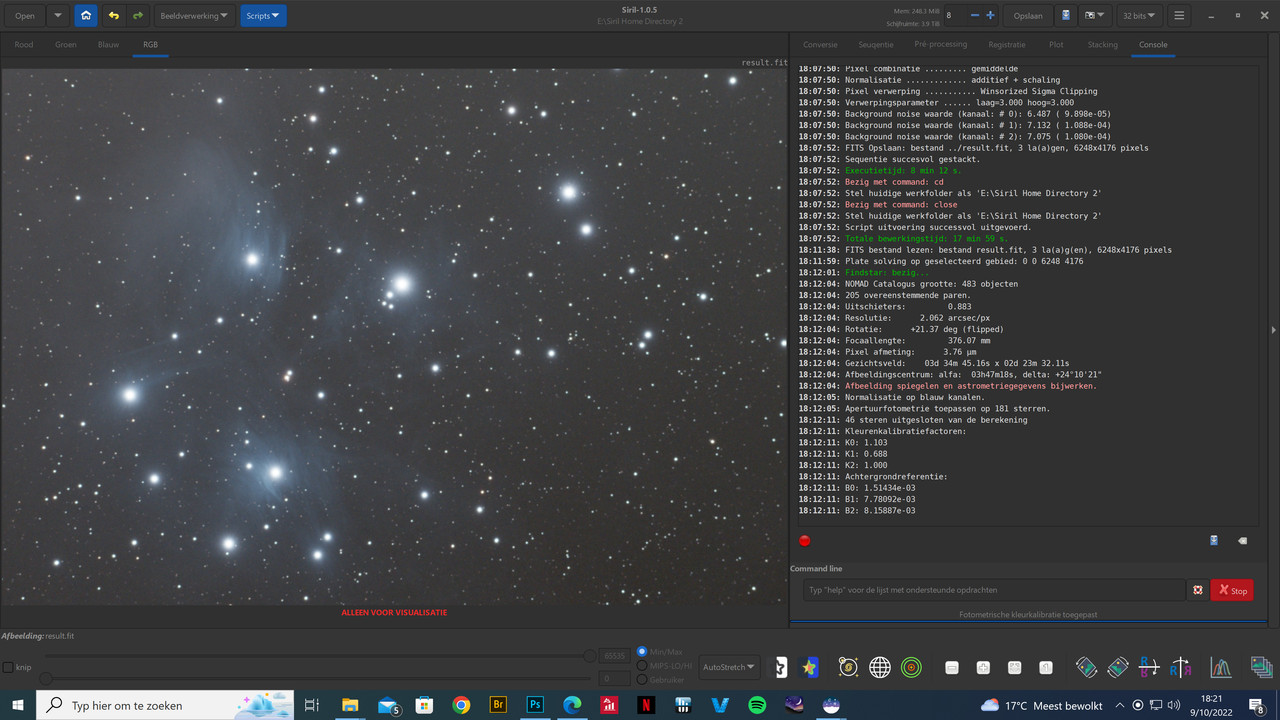Enable the knip checkbox
Screen dimensions: 1280x720
(x=10, y=667)
